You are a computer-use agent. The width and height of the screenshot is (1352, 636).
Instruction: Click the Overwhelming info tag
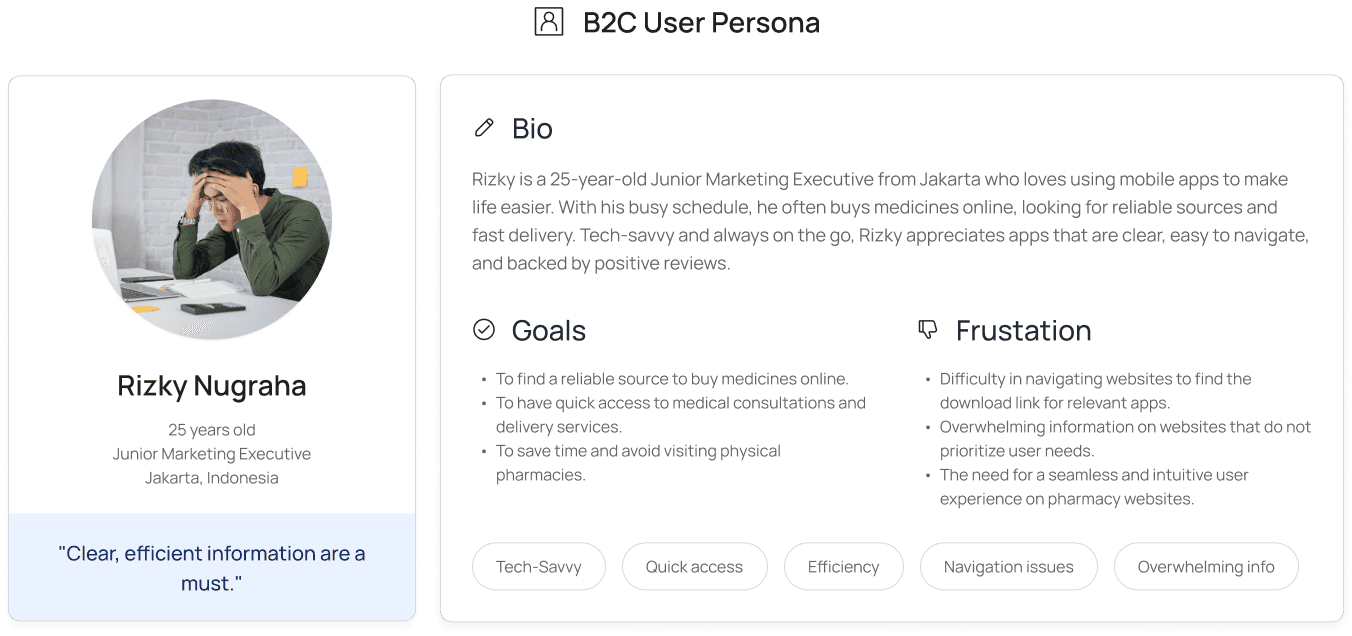click(x=1206, y=567)
